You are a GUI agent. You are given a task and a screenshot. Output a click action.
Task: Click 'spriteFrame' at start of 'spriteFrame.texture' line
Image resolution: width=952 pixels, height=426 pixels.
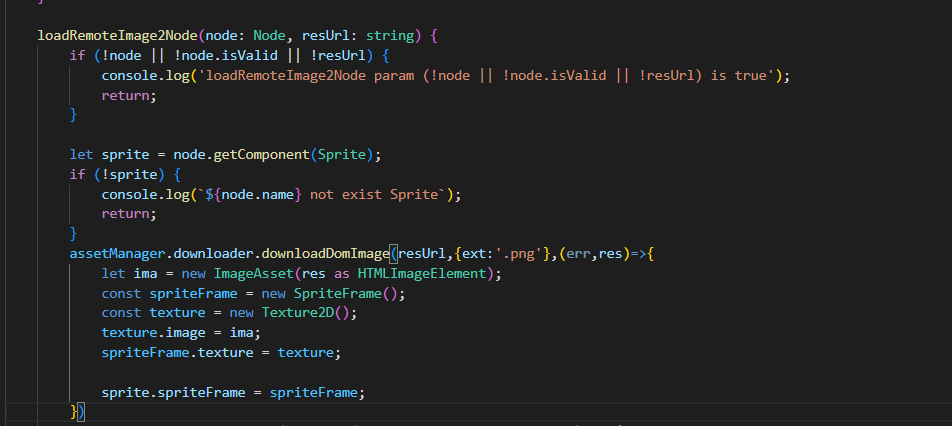[x=146, y=353]
